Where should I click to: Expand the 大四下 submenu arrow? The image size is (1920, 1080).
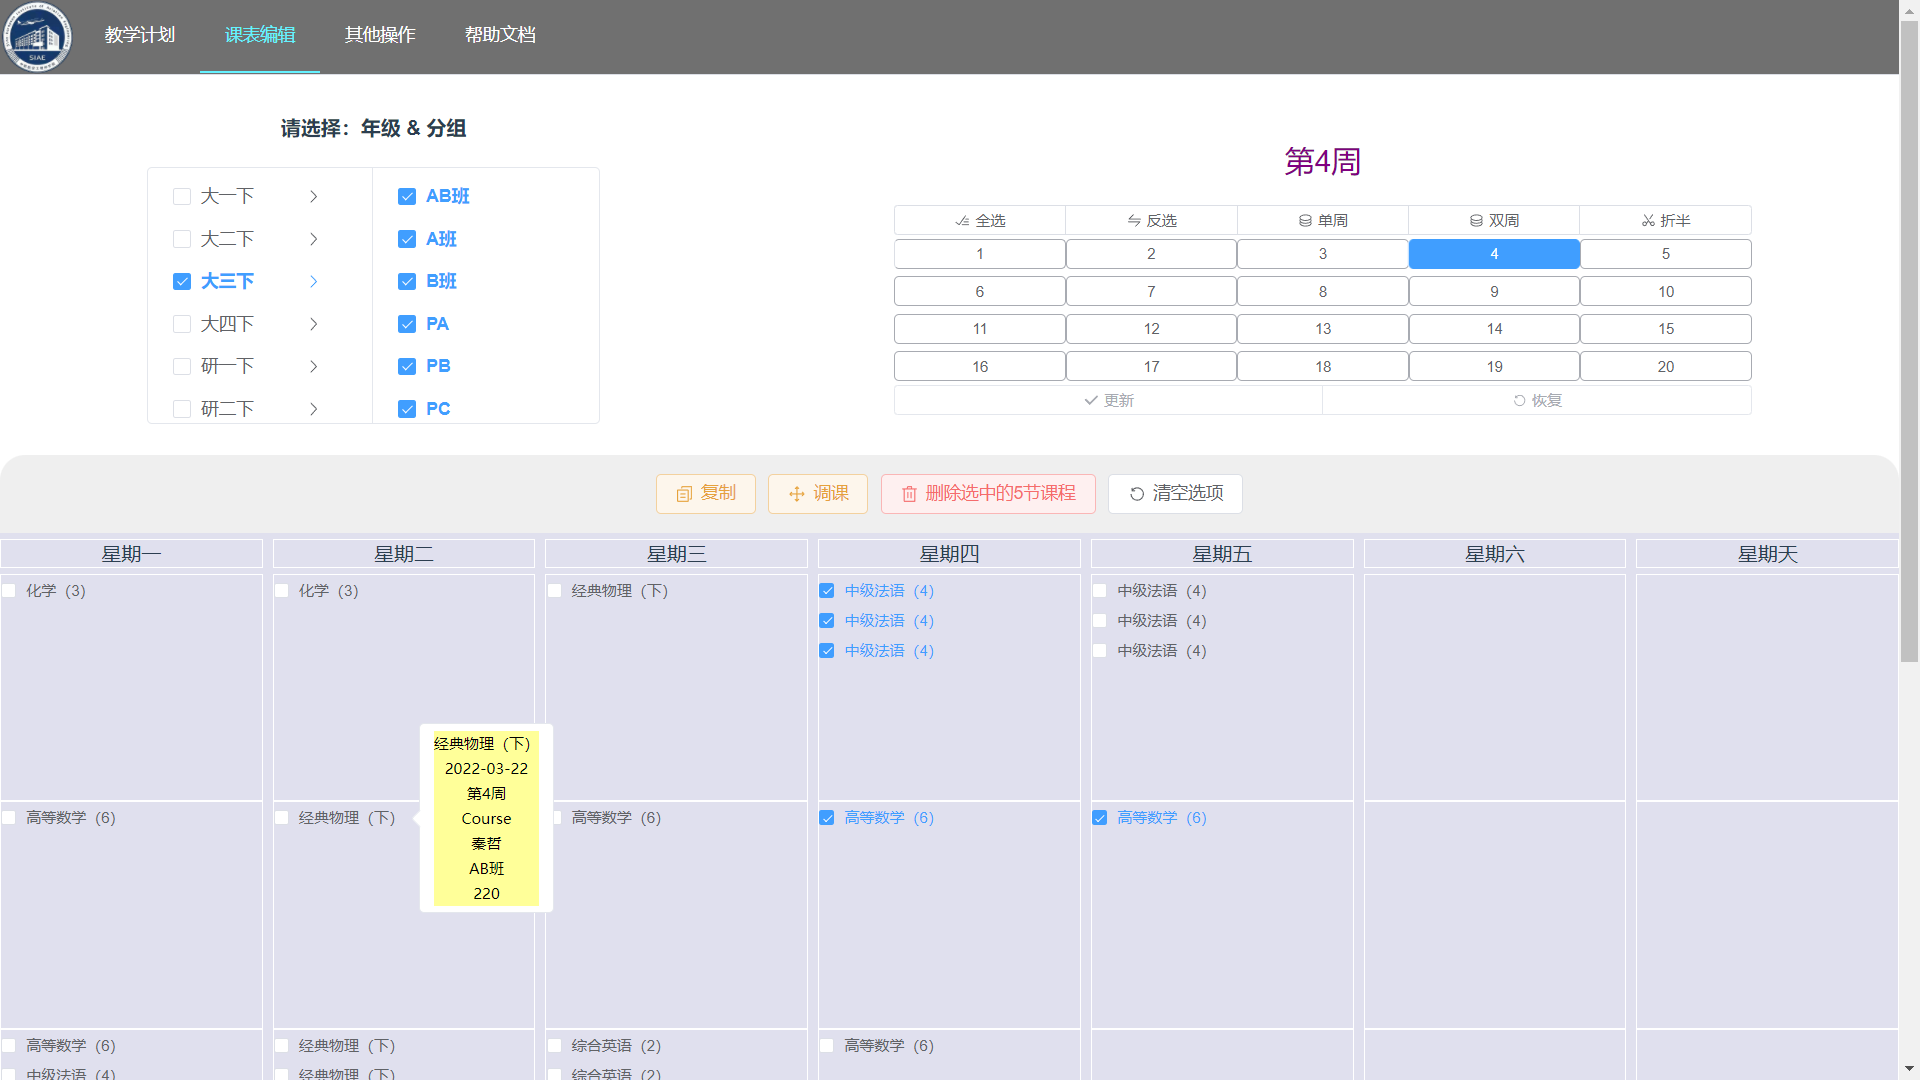tap(313, 324)
